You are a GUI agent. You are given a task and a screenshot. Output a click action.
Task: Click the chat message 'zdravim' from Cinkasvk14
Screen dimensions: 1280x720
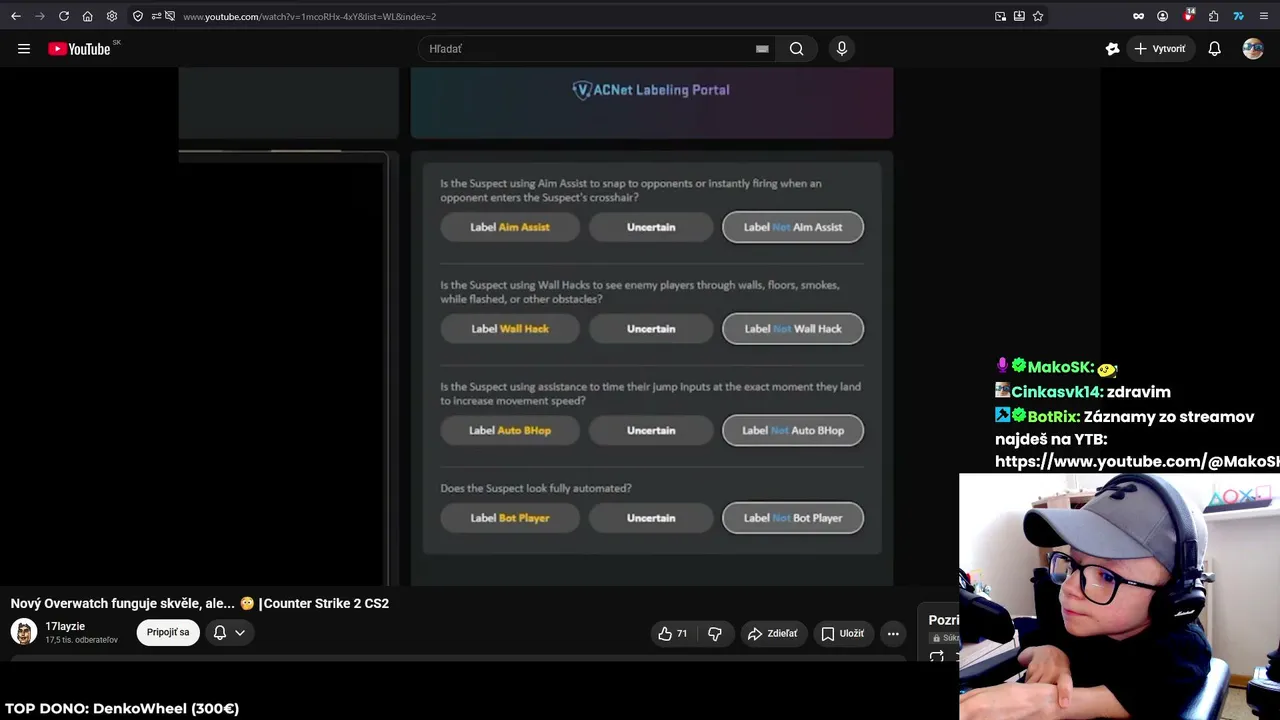1138,392
